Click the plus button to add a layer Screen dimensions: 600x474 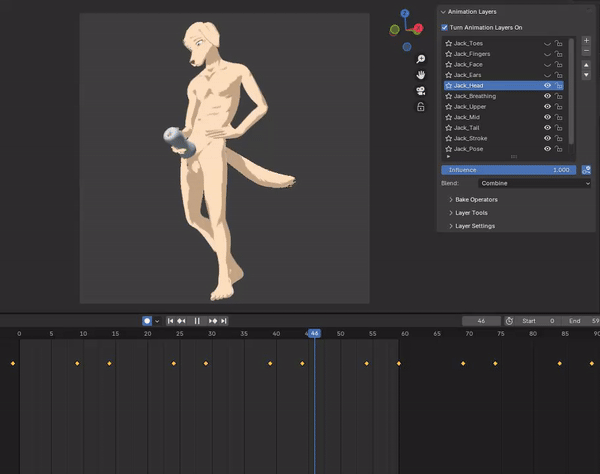[586, 40]
